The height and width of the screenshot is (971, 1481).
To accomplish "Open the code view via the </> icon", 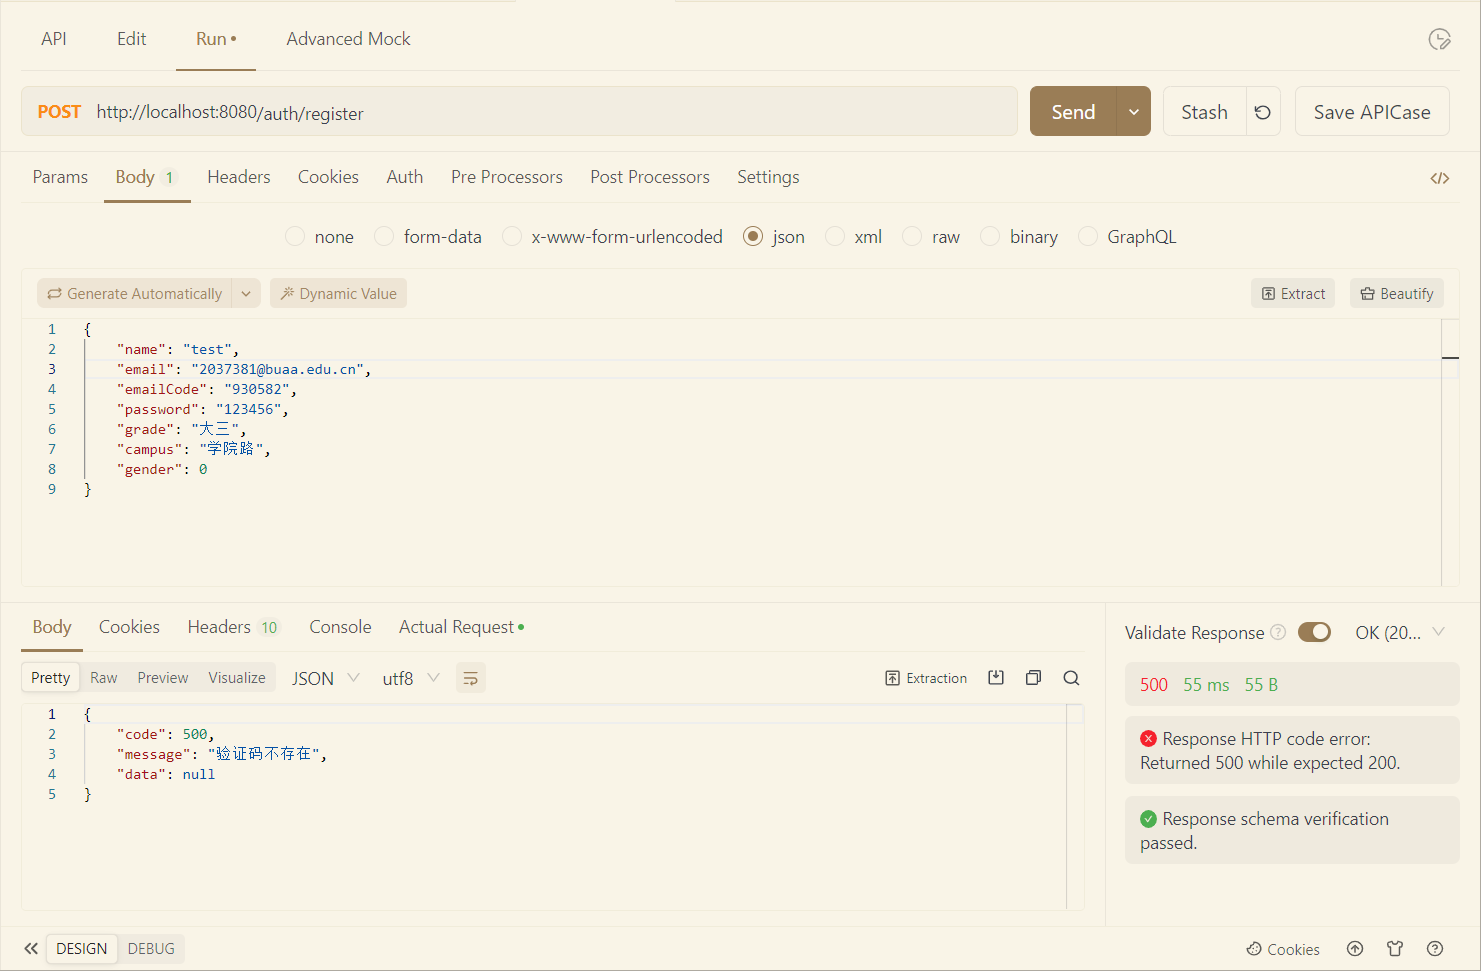I will (x=1440, y=177).
